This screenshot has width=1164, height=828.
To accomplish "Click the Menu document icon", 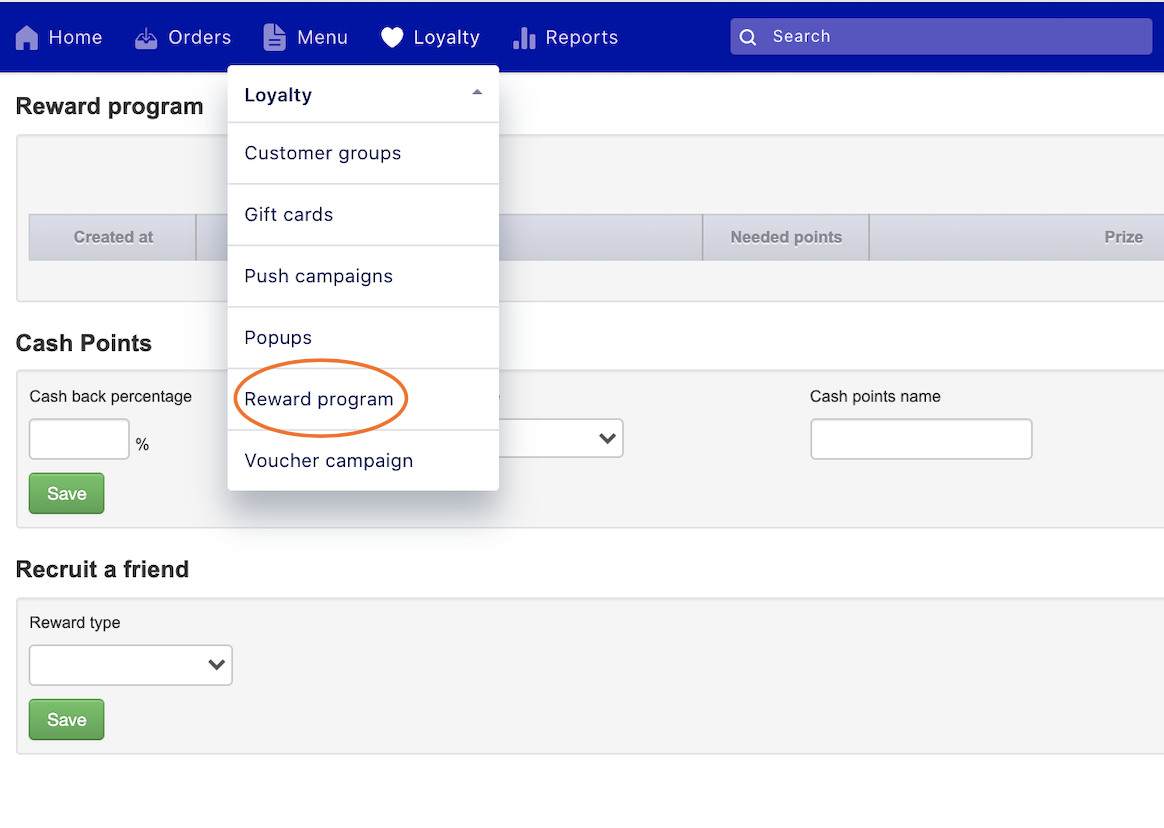I will point(274,38).
